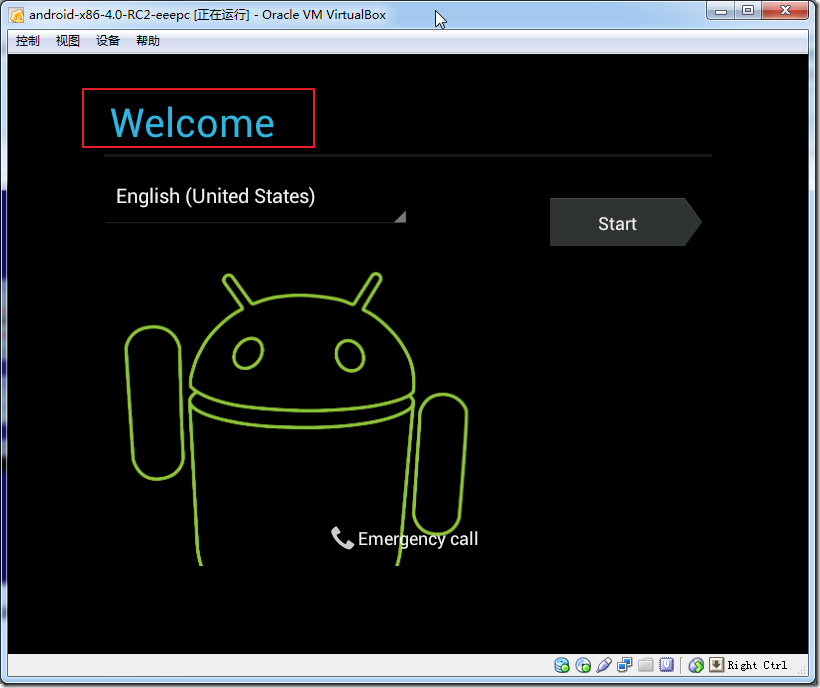Click the Emergency call phone icon

pyautogui.click(x=343, y=538)
